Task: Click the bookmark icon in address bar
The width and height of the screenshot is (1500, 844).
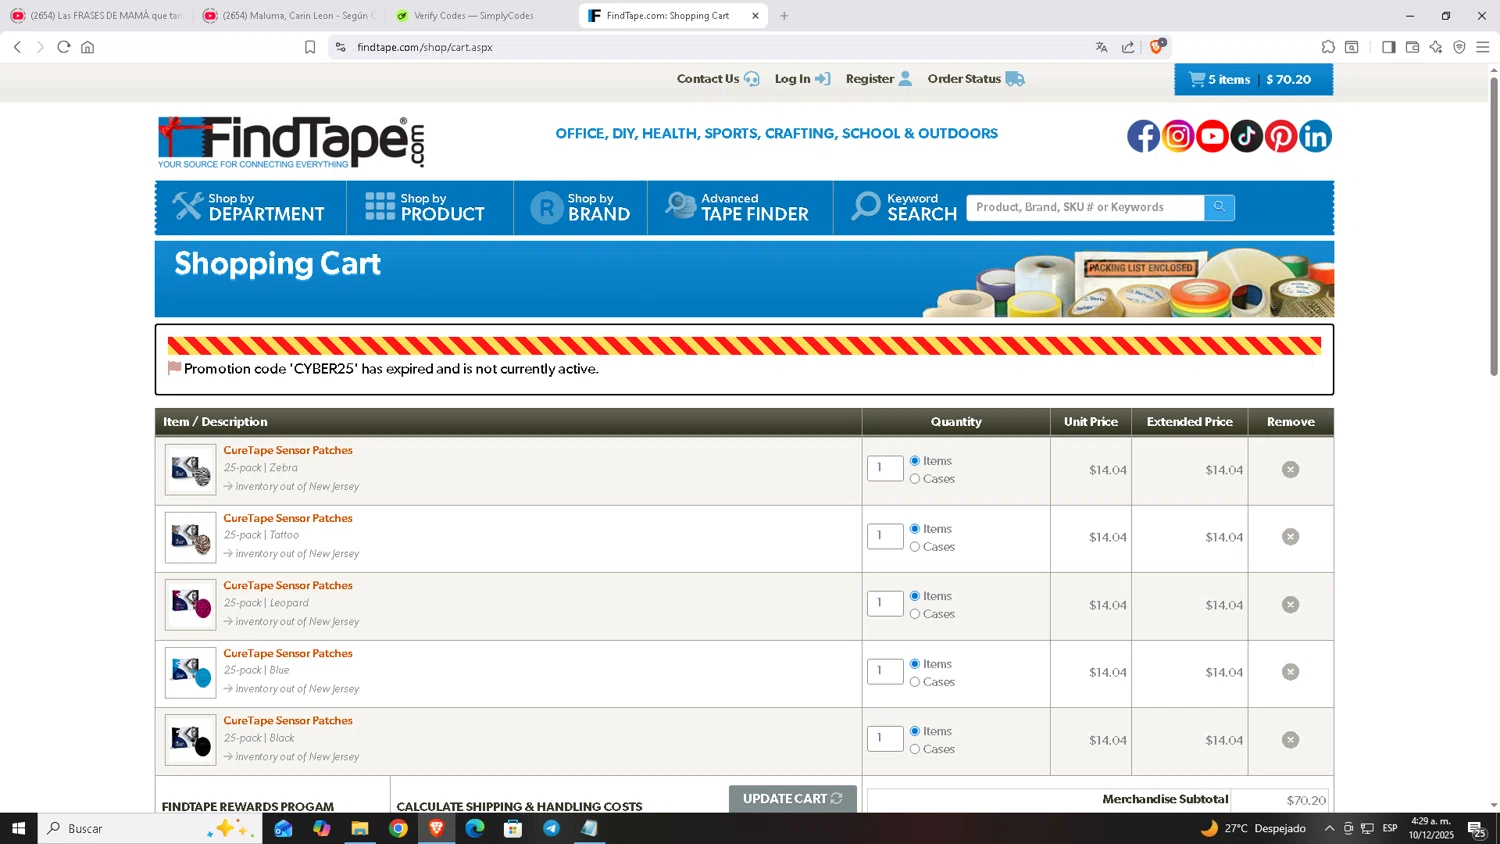Action: pyautogui.click(x=310, y=47)
